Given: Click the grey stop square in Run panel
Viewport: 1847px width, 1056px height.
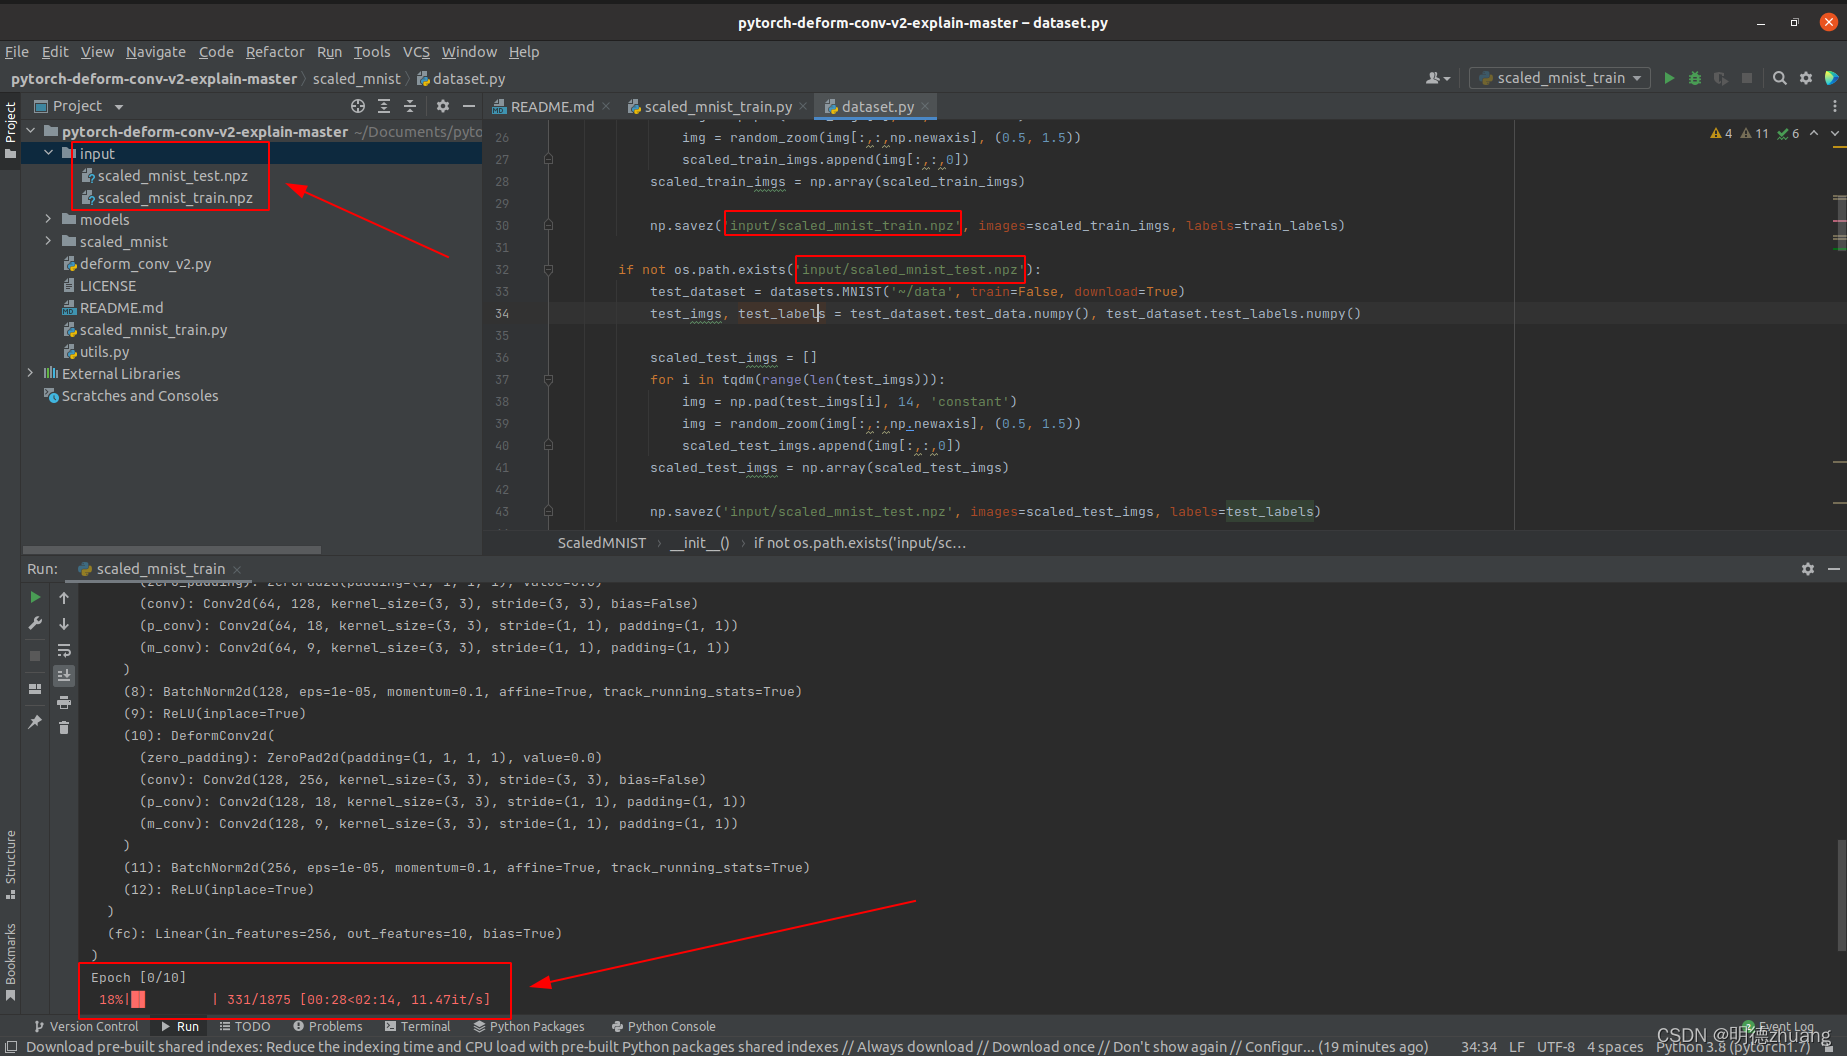Looking at the screenshot, I should coord(35,656).
